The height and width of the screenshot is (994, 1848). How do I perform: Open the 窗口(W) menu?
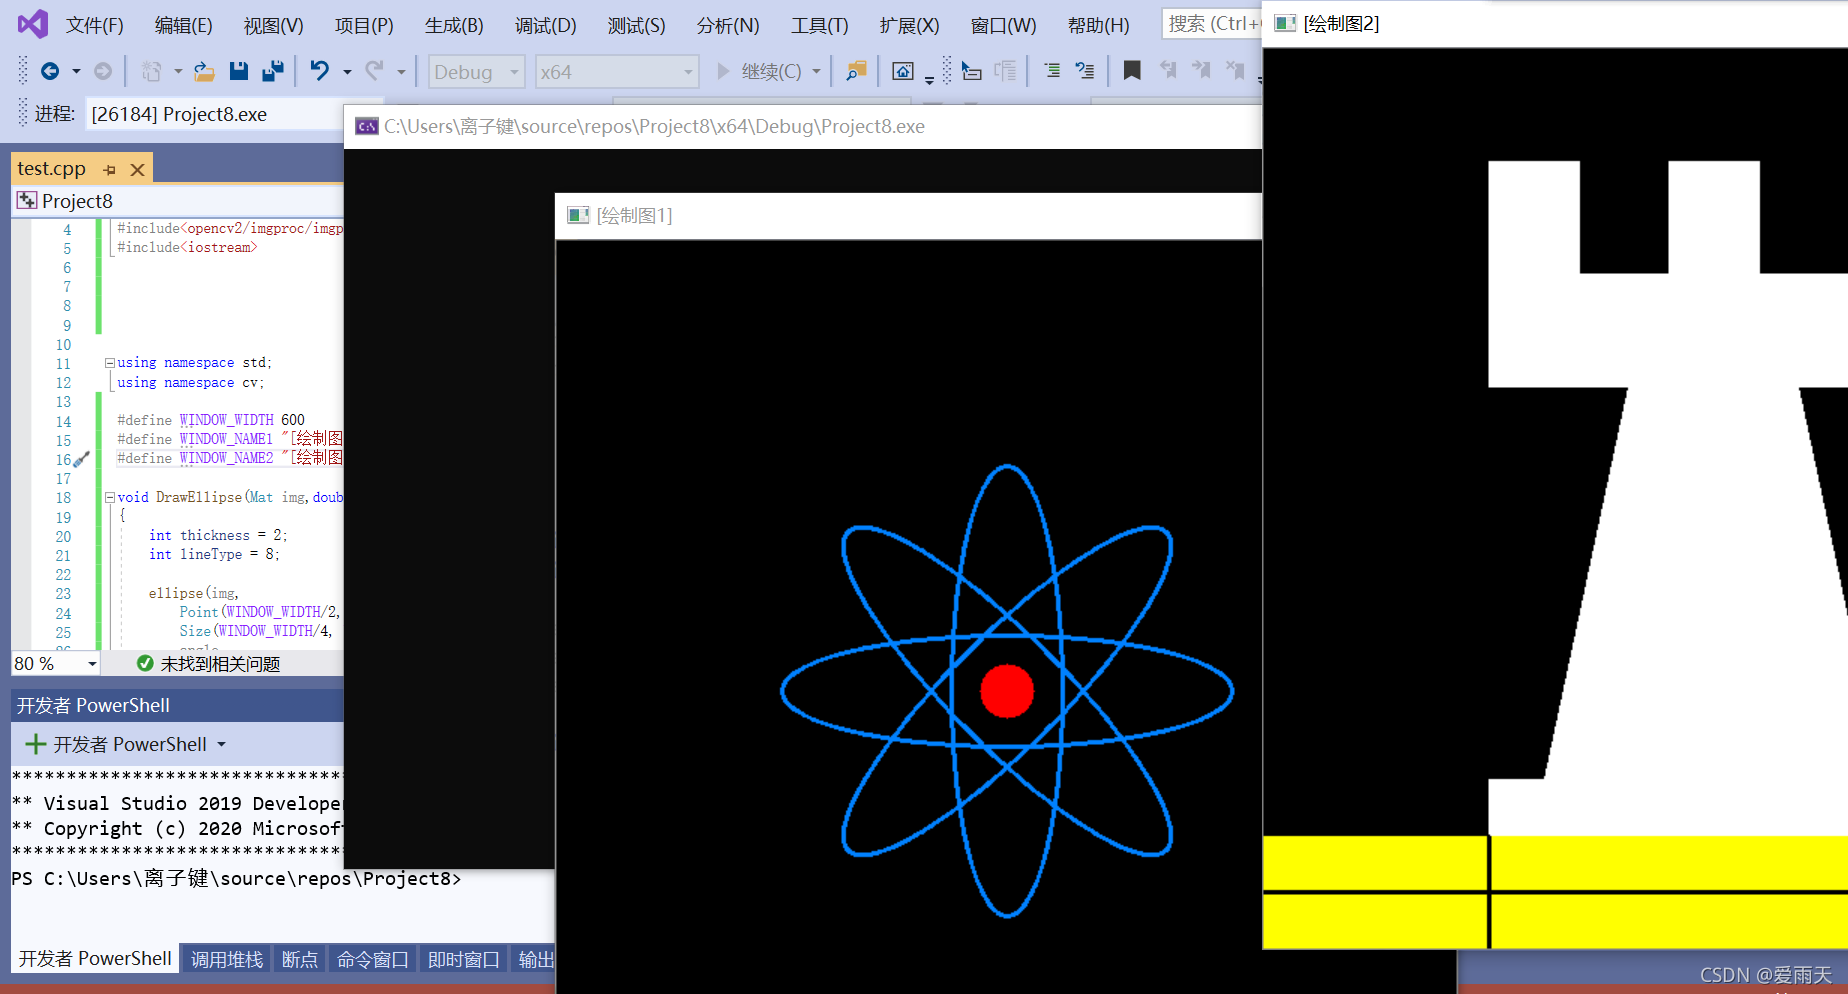point(1004,25)
